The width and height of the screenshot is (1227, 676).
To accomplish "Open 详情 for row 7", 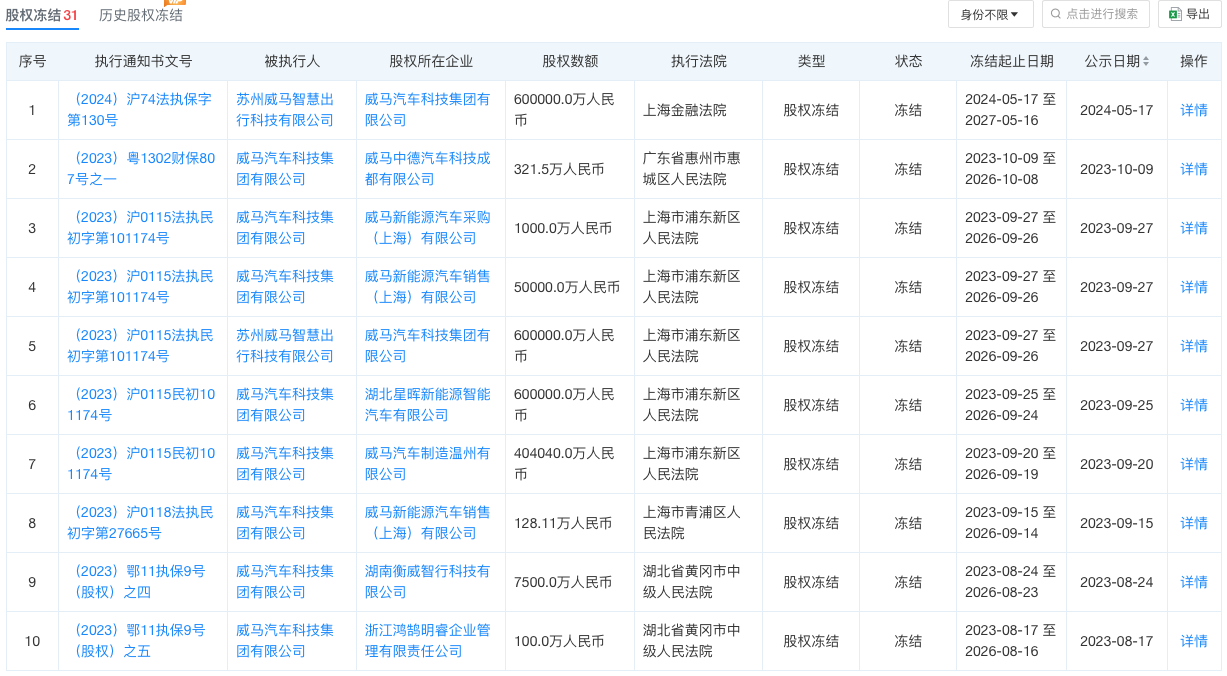I will (1194, 464).
